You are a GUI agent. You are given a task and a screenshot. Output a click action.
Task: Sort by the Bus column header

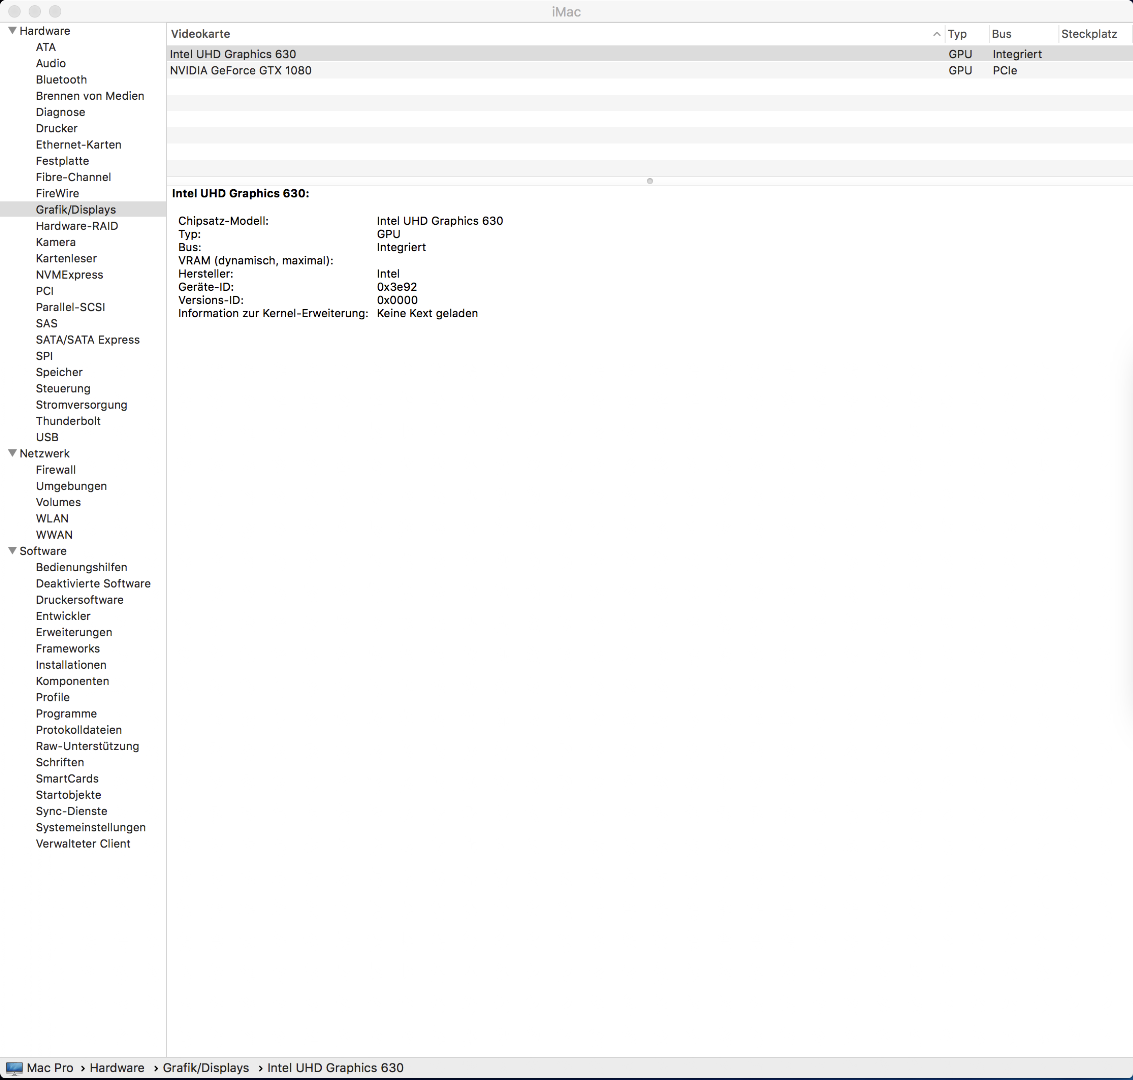(1001, 34)
